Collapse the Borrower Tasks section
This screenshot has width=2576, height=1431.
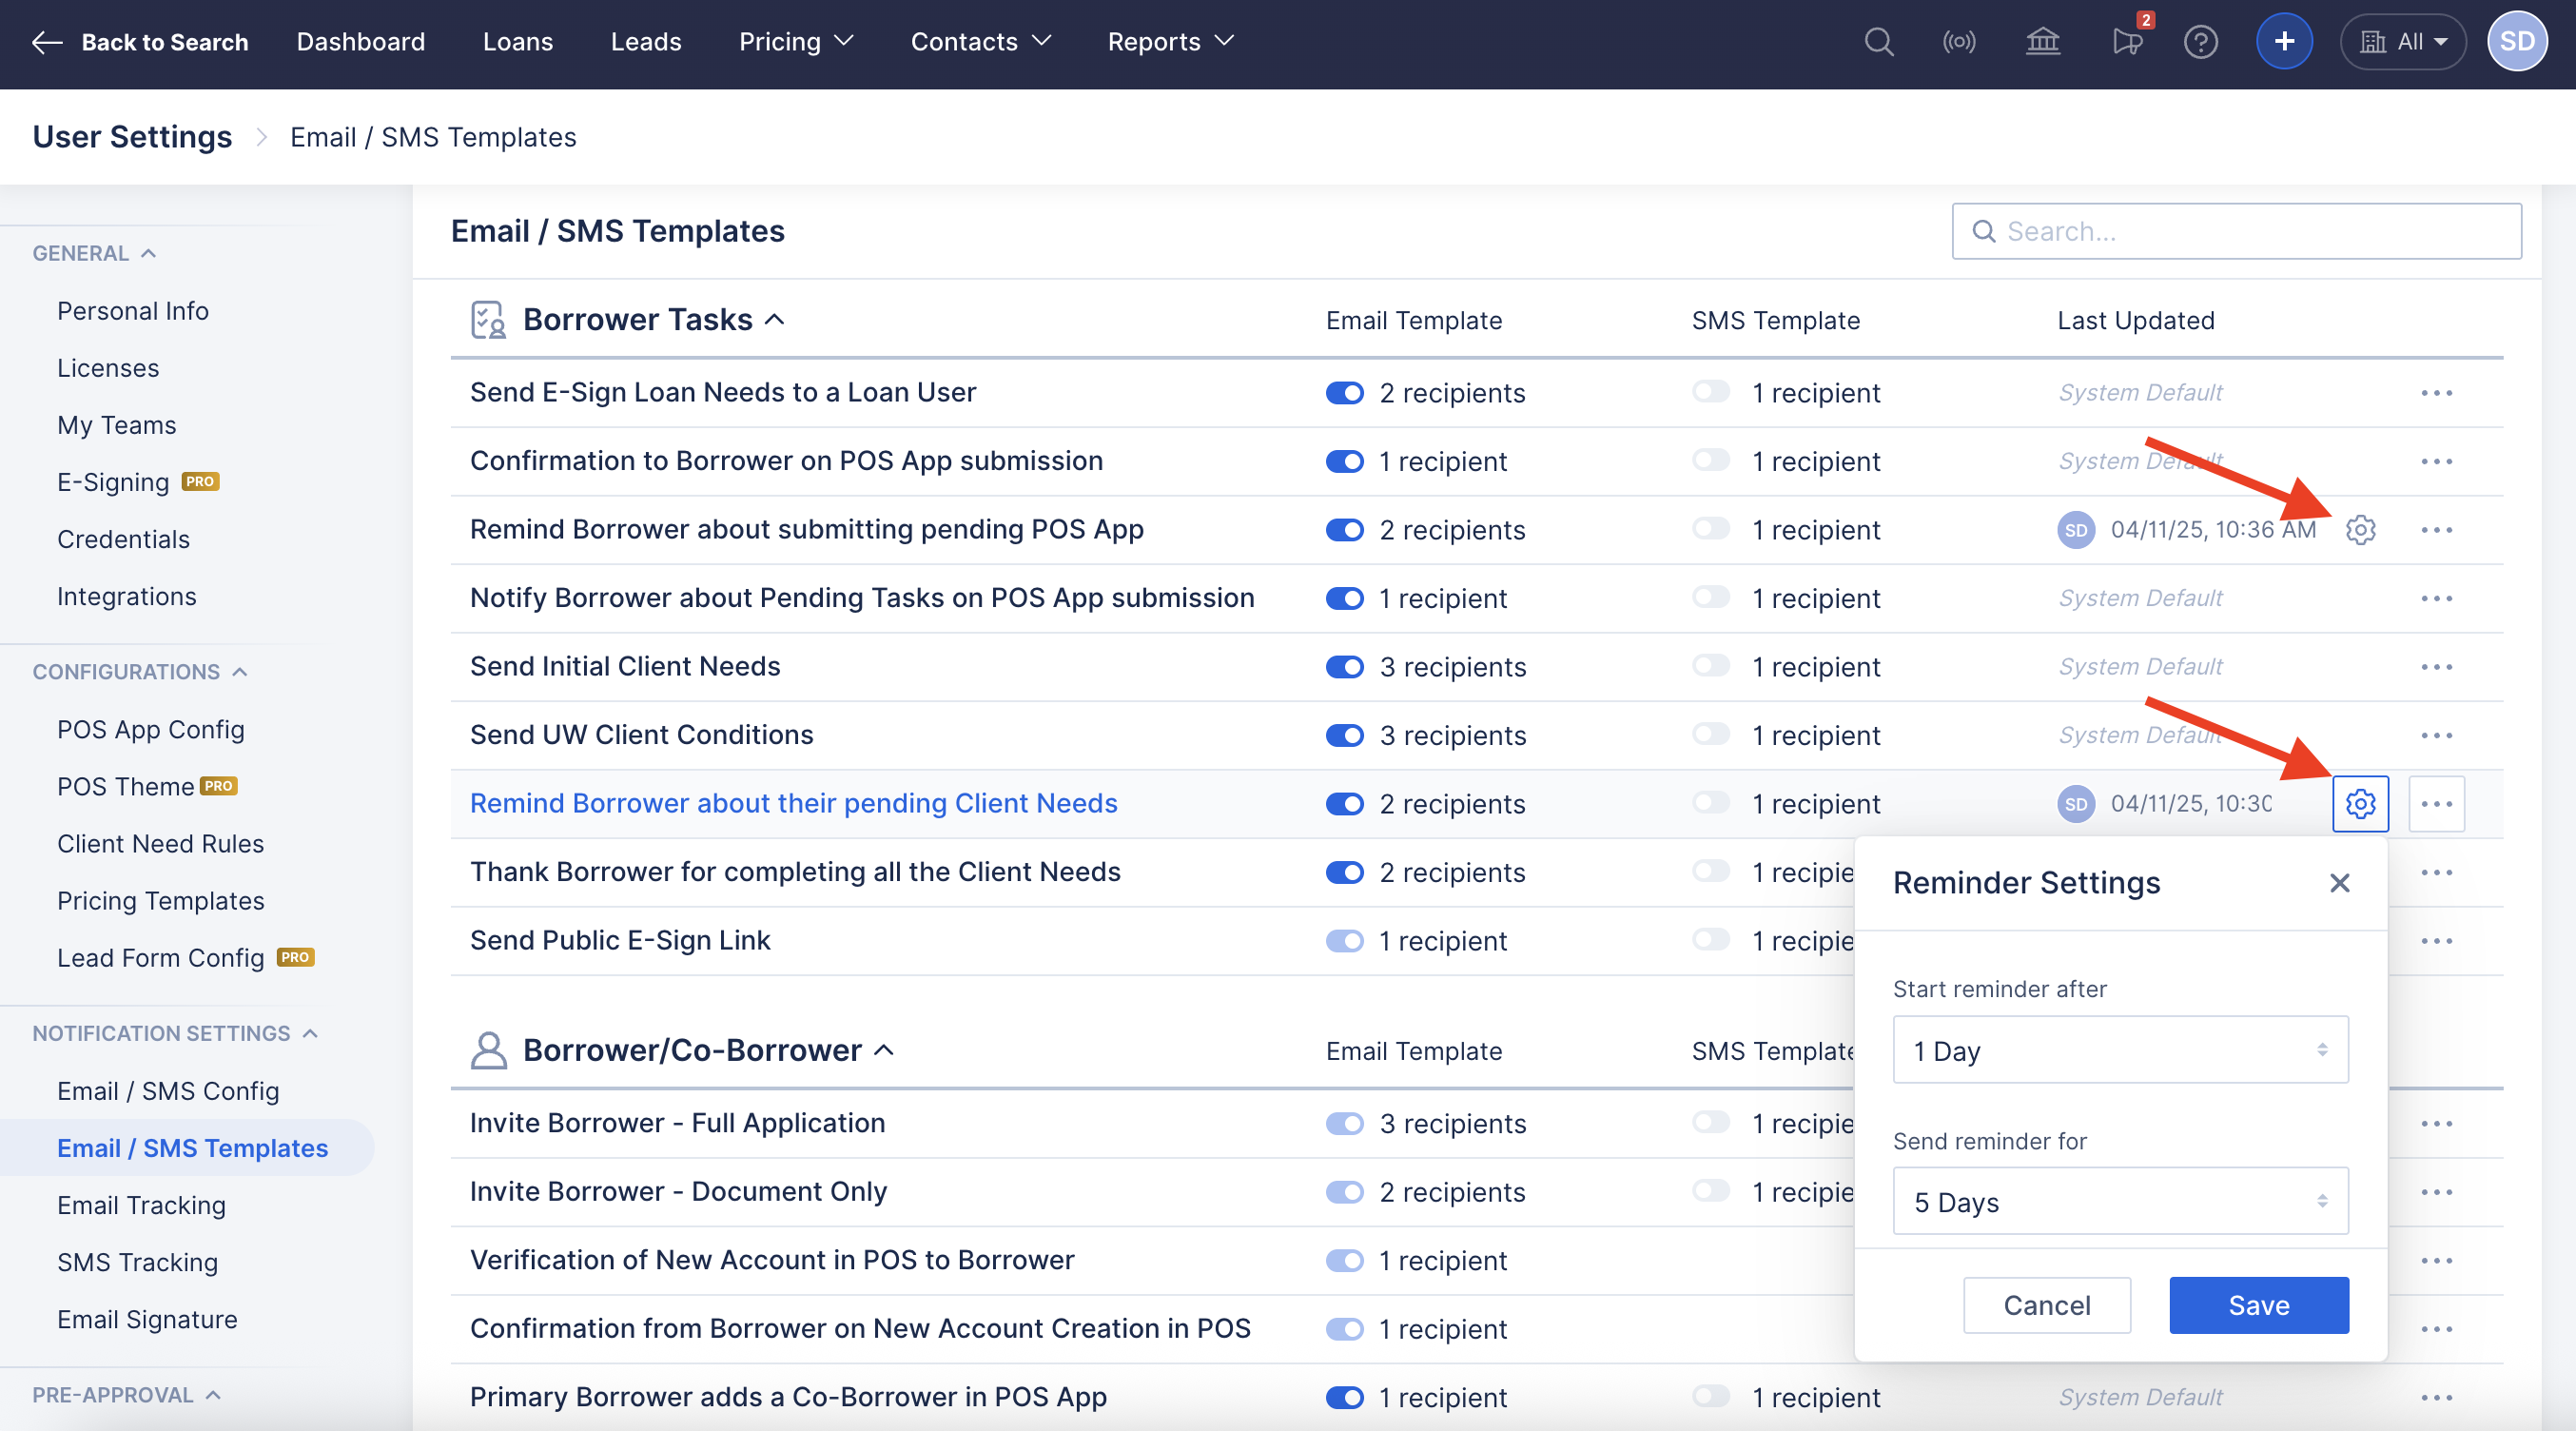(775, 320)
